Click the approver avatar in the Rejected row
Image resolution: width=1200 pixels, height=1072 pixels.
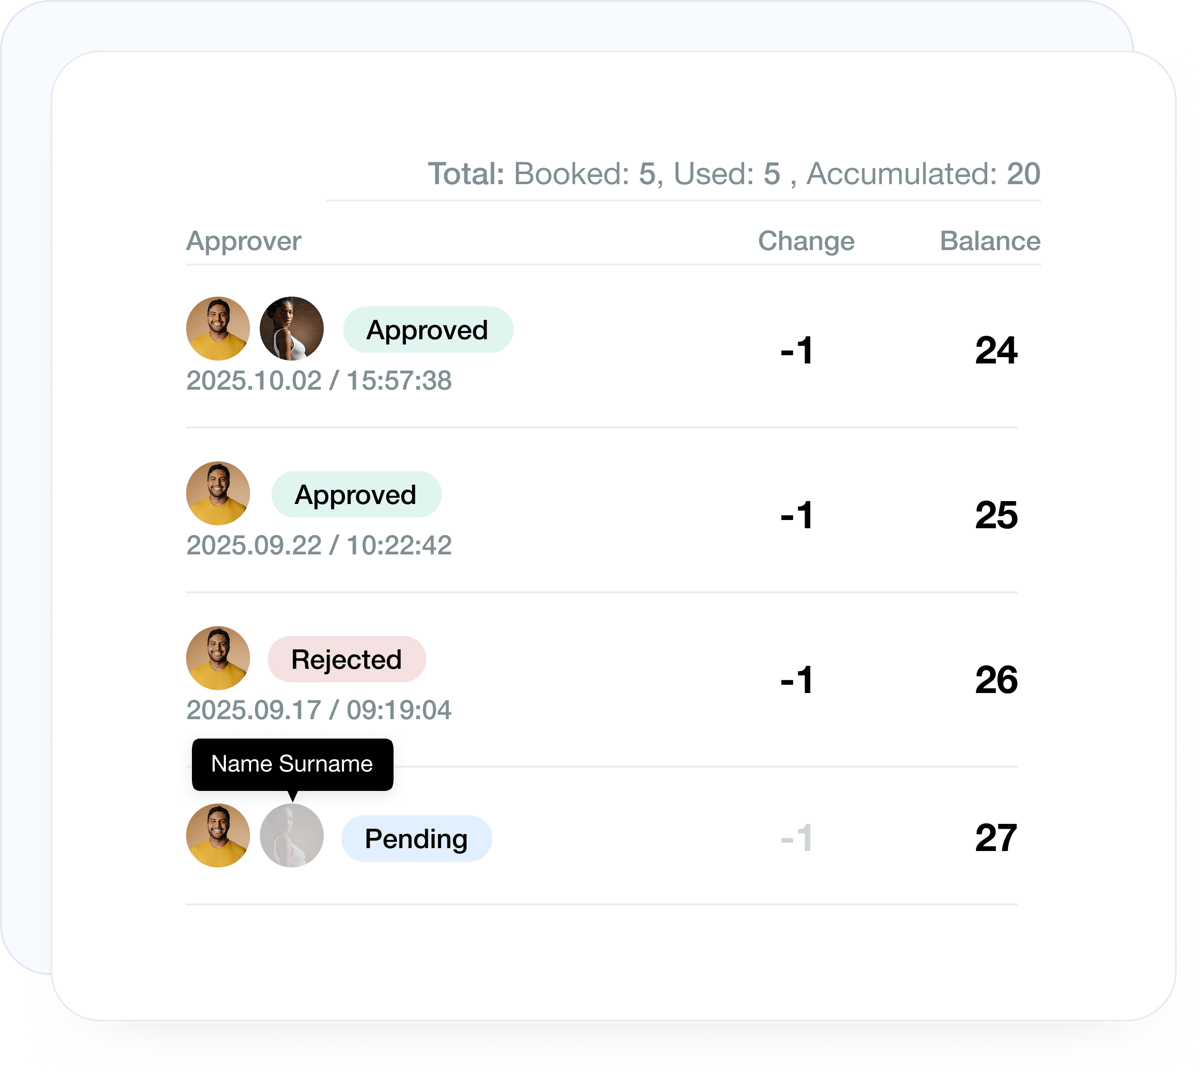tap(217, 658)
